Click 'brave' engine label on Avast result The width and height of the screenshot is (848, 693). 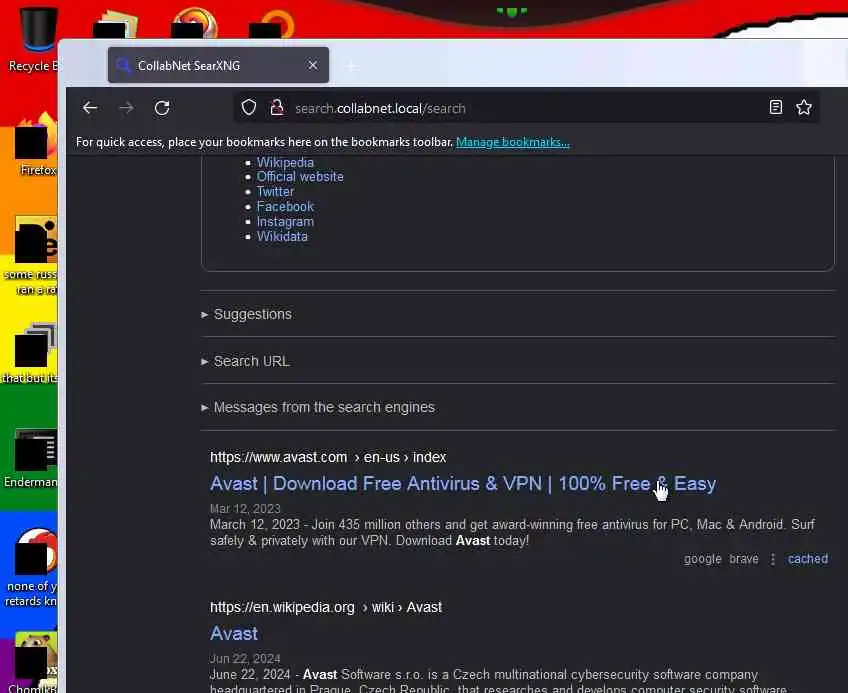(x=744, y=559)
